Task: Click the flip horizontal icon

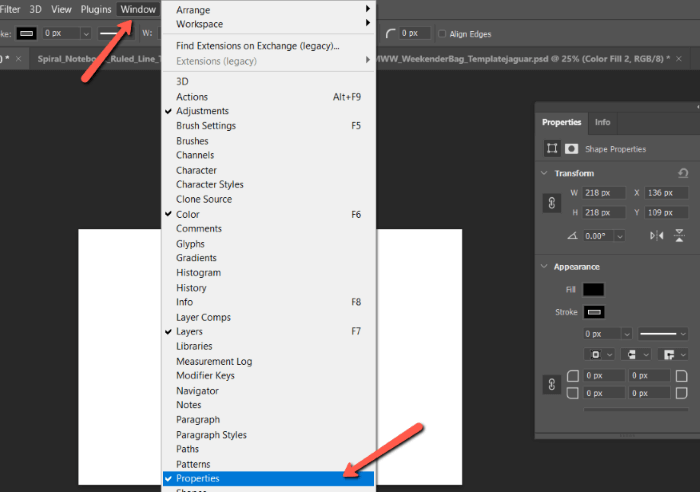Action: (x=657, y=236)
